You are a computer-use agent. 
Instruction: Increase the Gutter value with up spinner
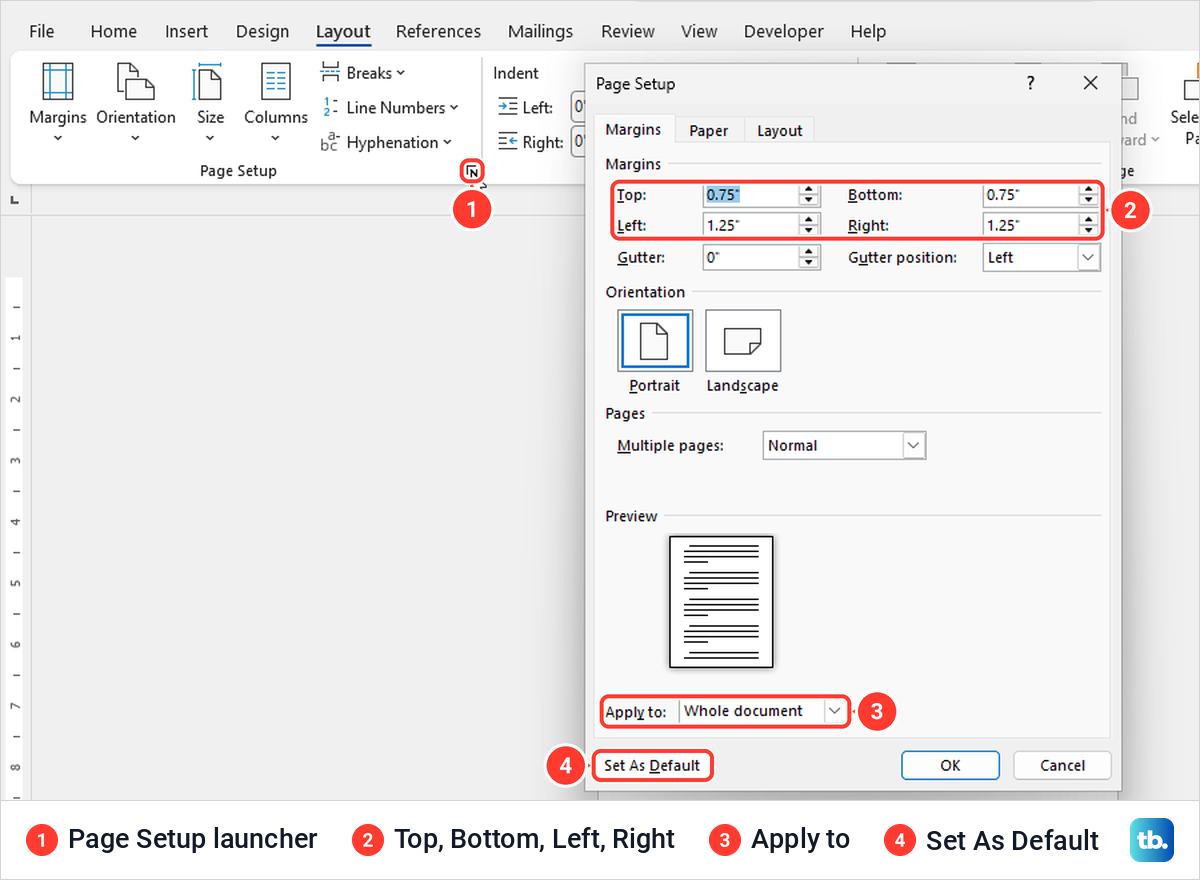810,252
